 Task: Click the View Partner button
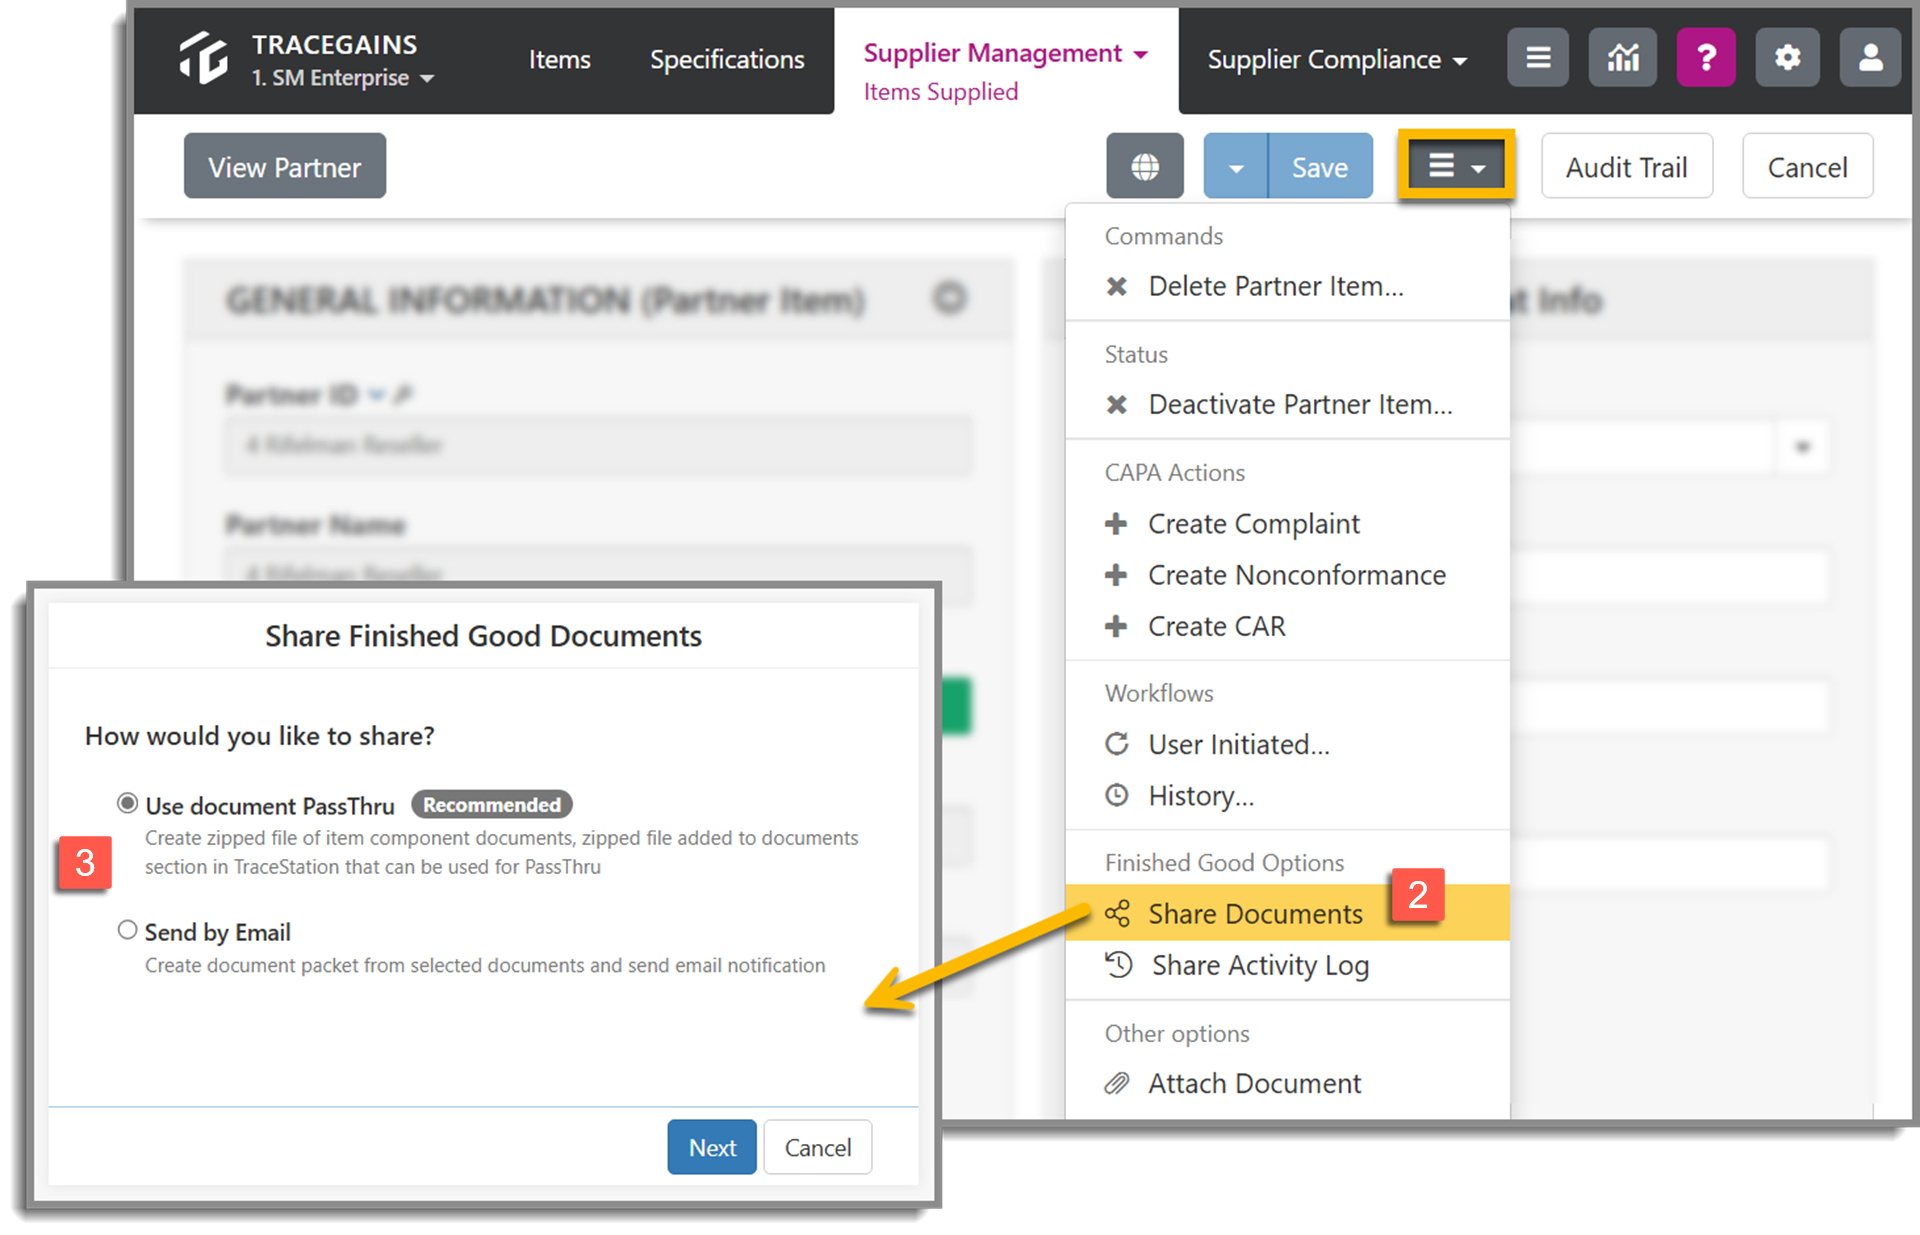tap(284, 167)
